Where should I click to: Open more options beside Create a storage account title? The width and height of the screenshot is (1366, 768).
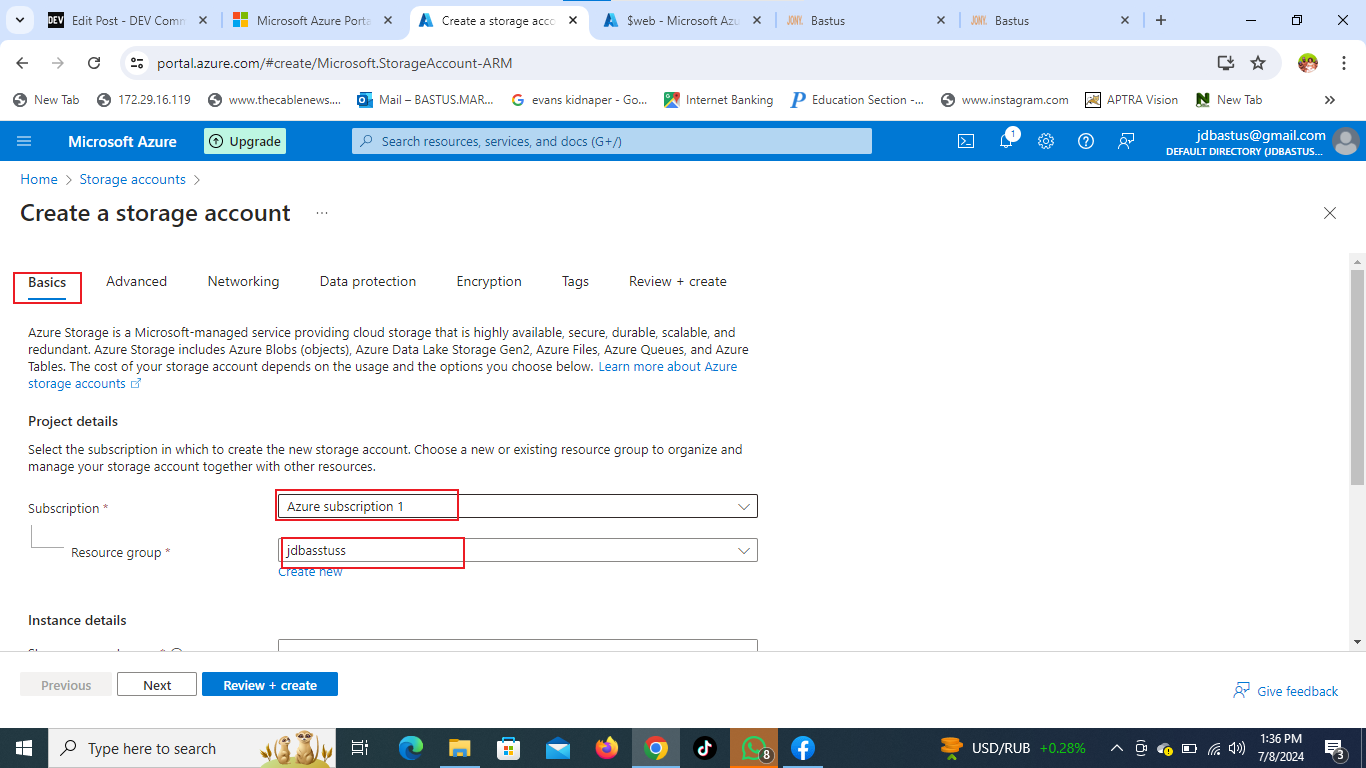322,213
